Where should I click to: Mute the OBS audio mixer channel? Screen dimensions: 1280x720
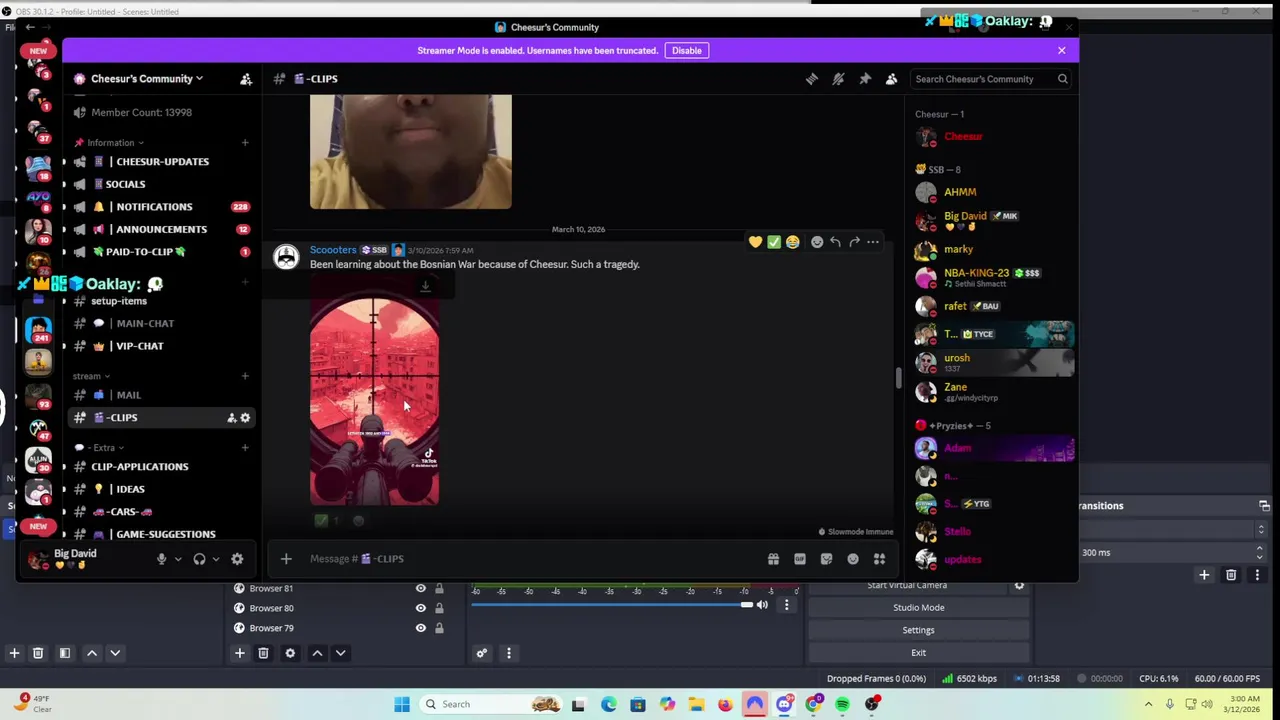pos(763,605)
